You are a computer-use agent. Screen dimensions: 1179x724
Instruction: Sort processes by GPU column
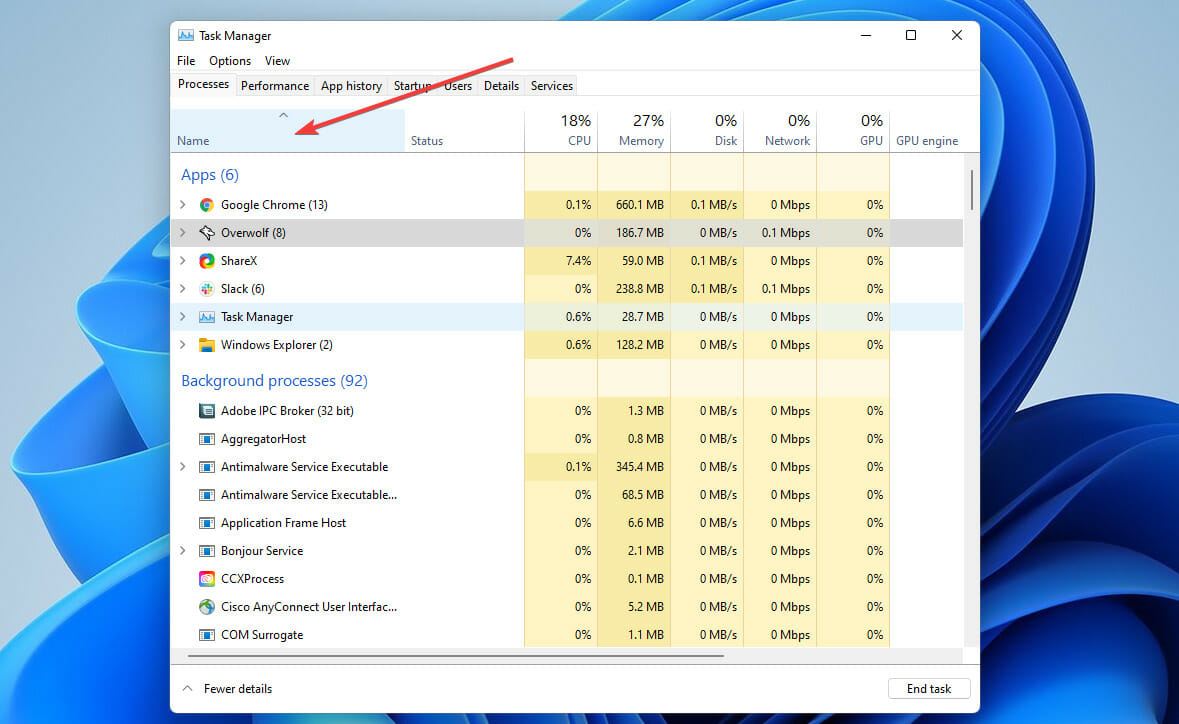click(x=853, y=131)
